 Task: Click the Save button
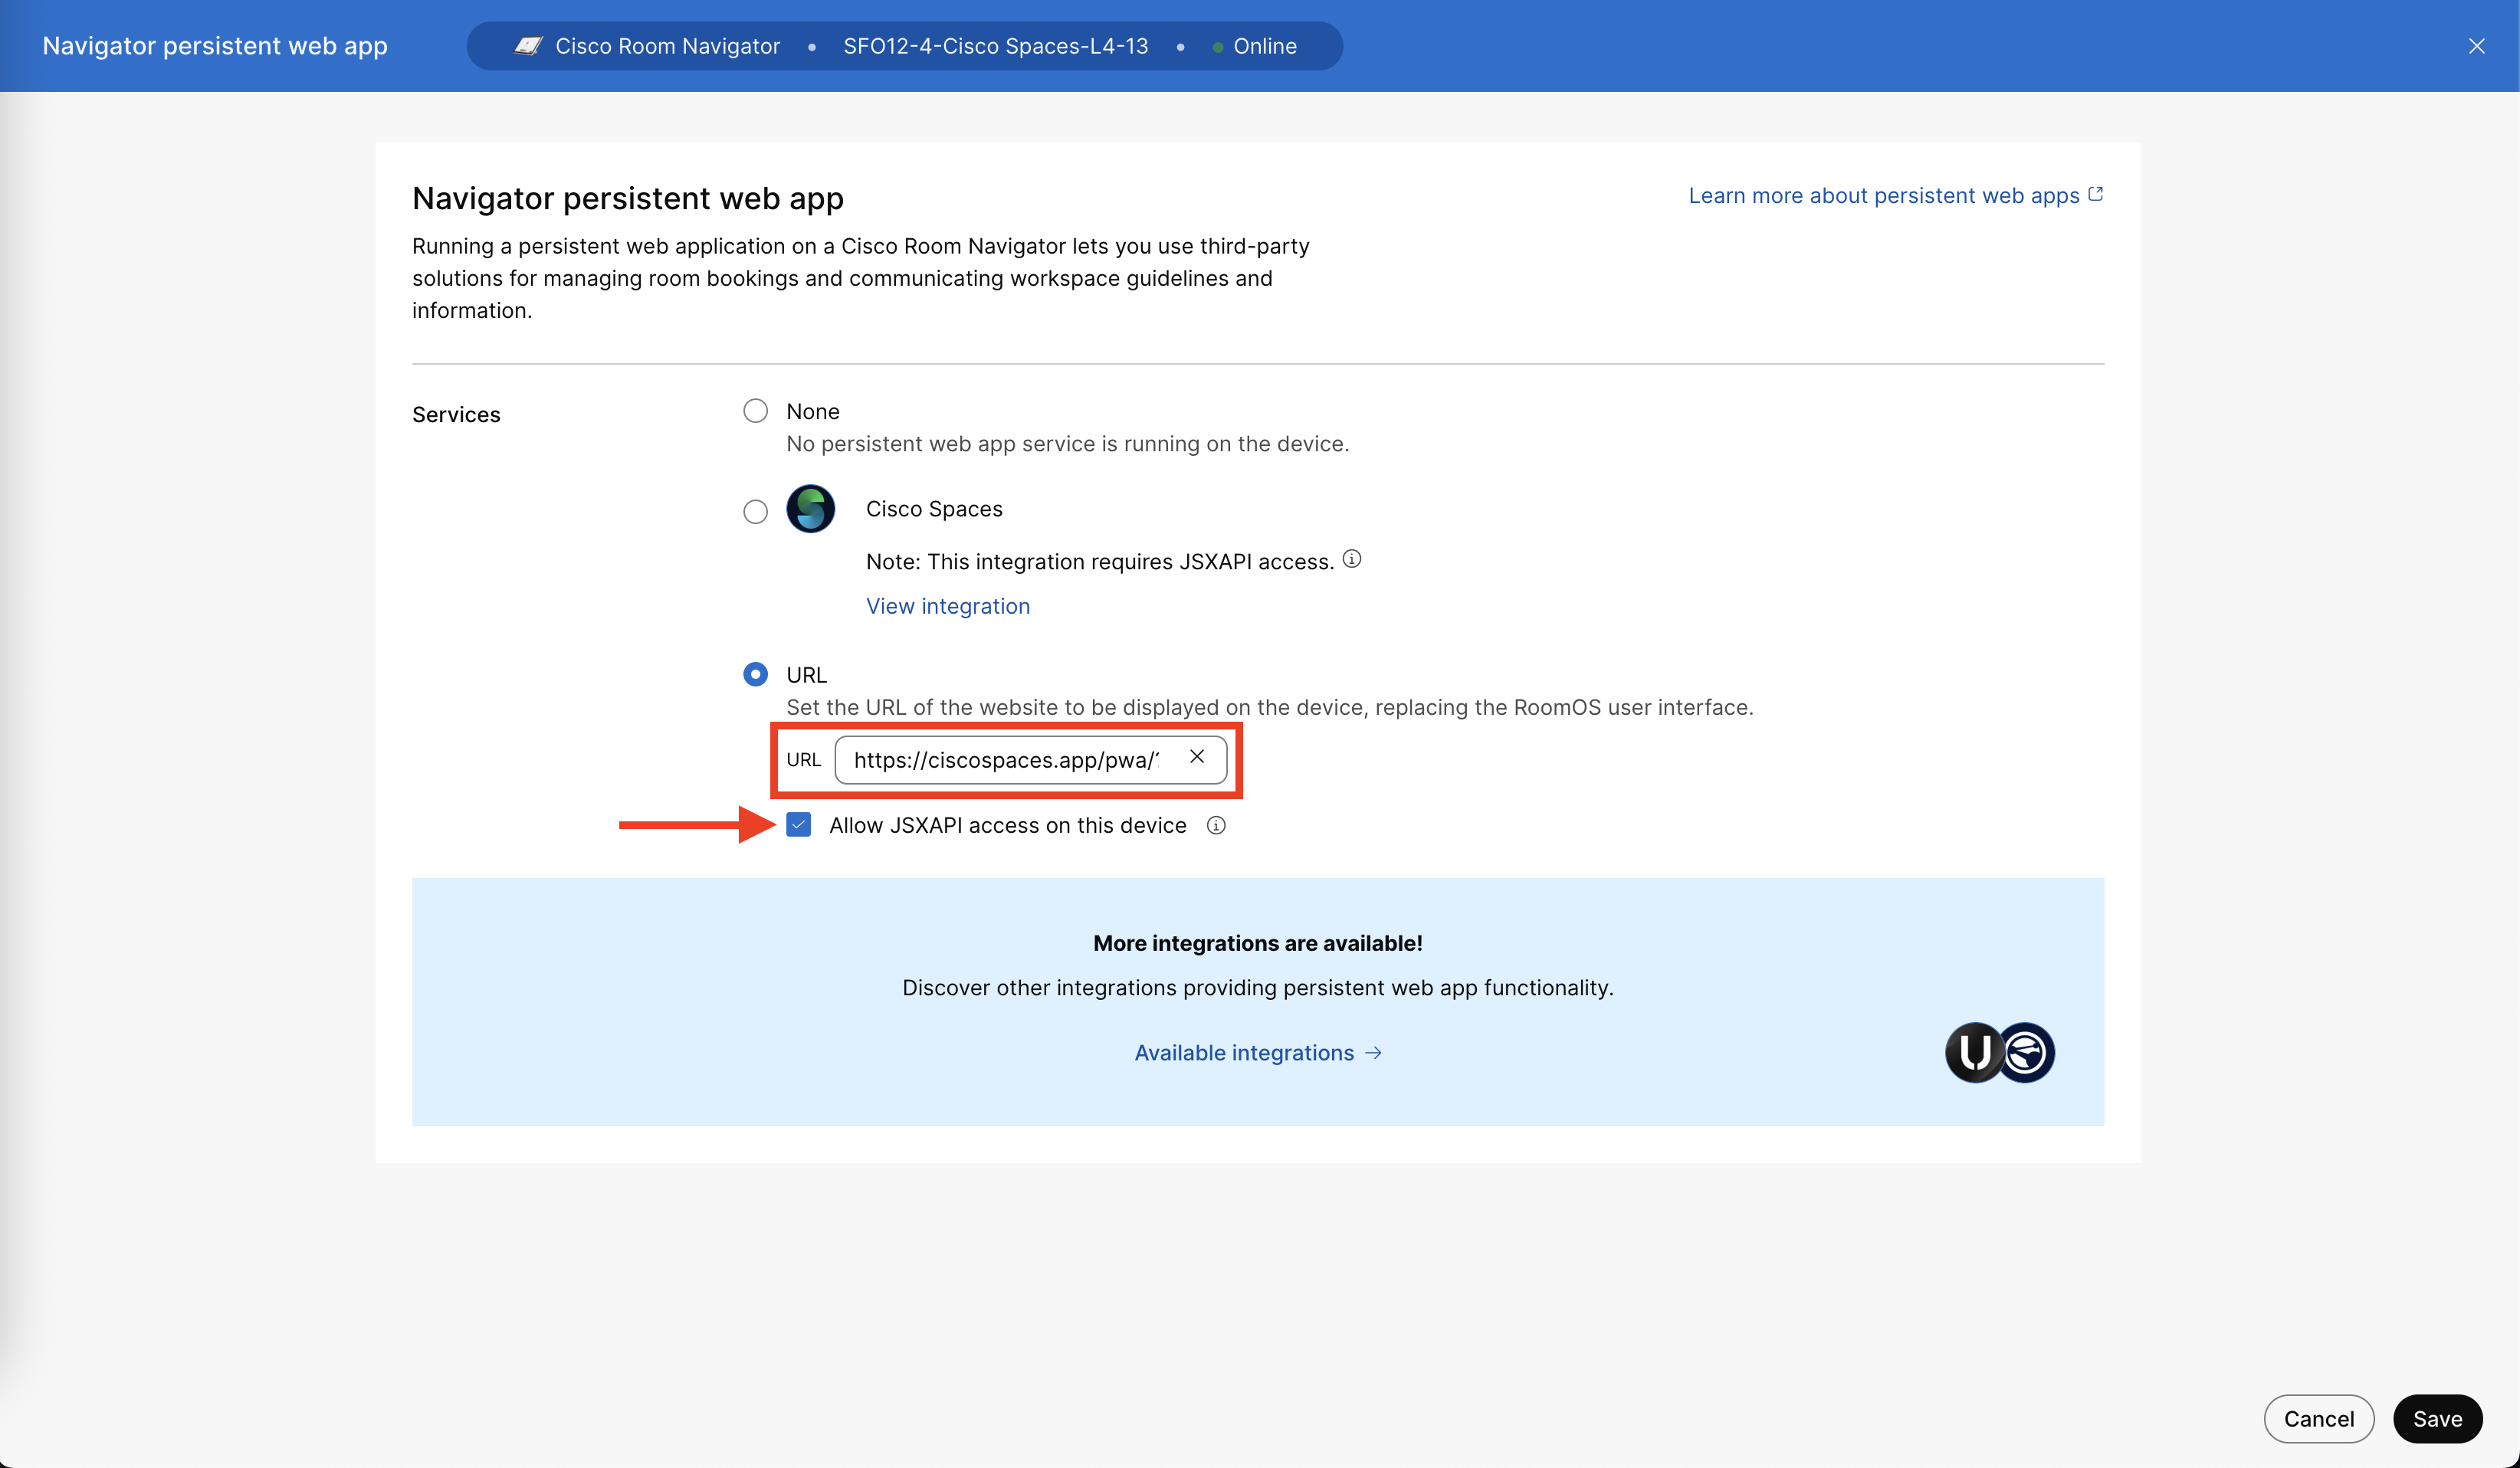tap(2438, 1418)
